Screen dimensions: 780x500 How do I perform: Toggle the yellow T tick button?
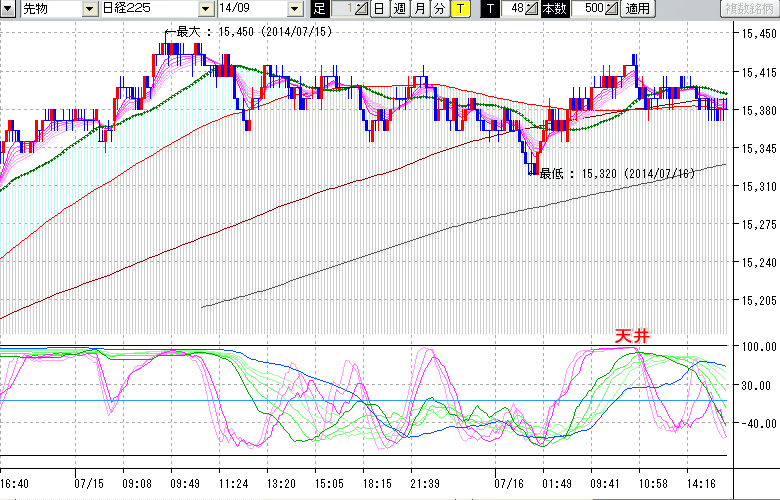[x=459, y=9]
